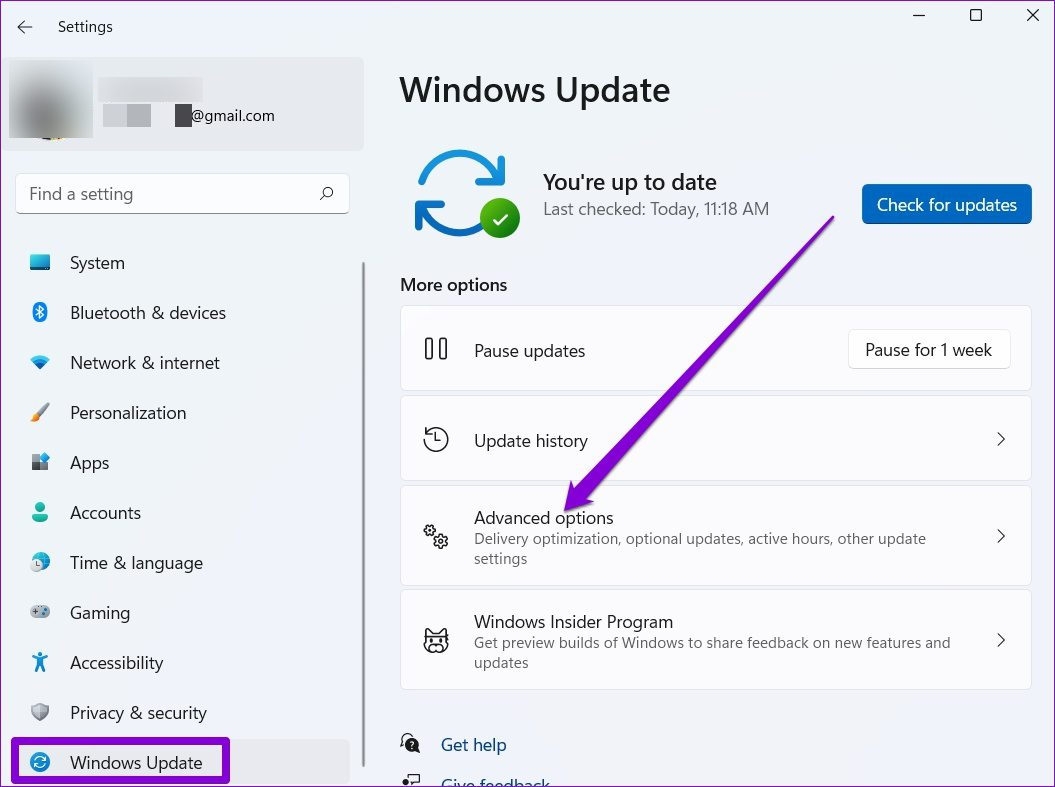This screenshot has height=787, width=1055.
Task: Click the Windows Update page title
Action: click(535, 89)
